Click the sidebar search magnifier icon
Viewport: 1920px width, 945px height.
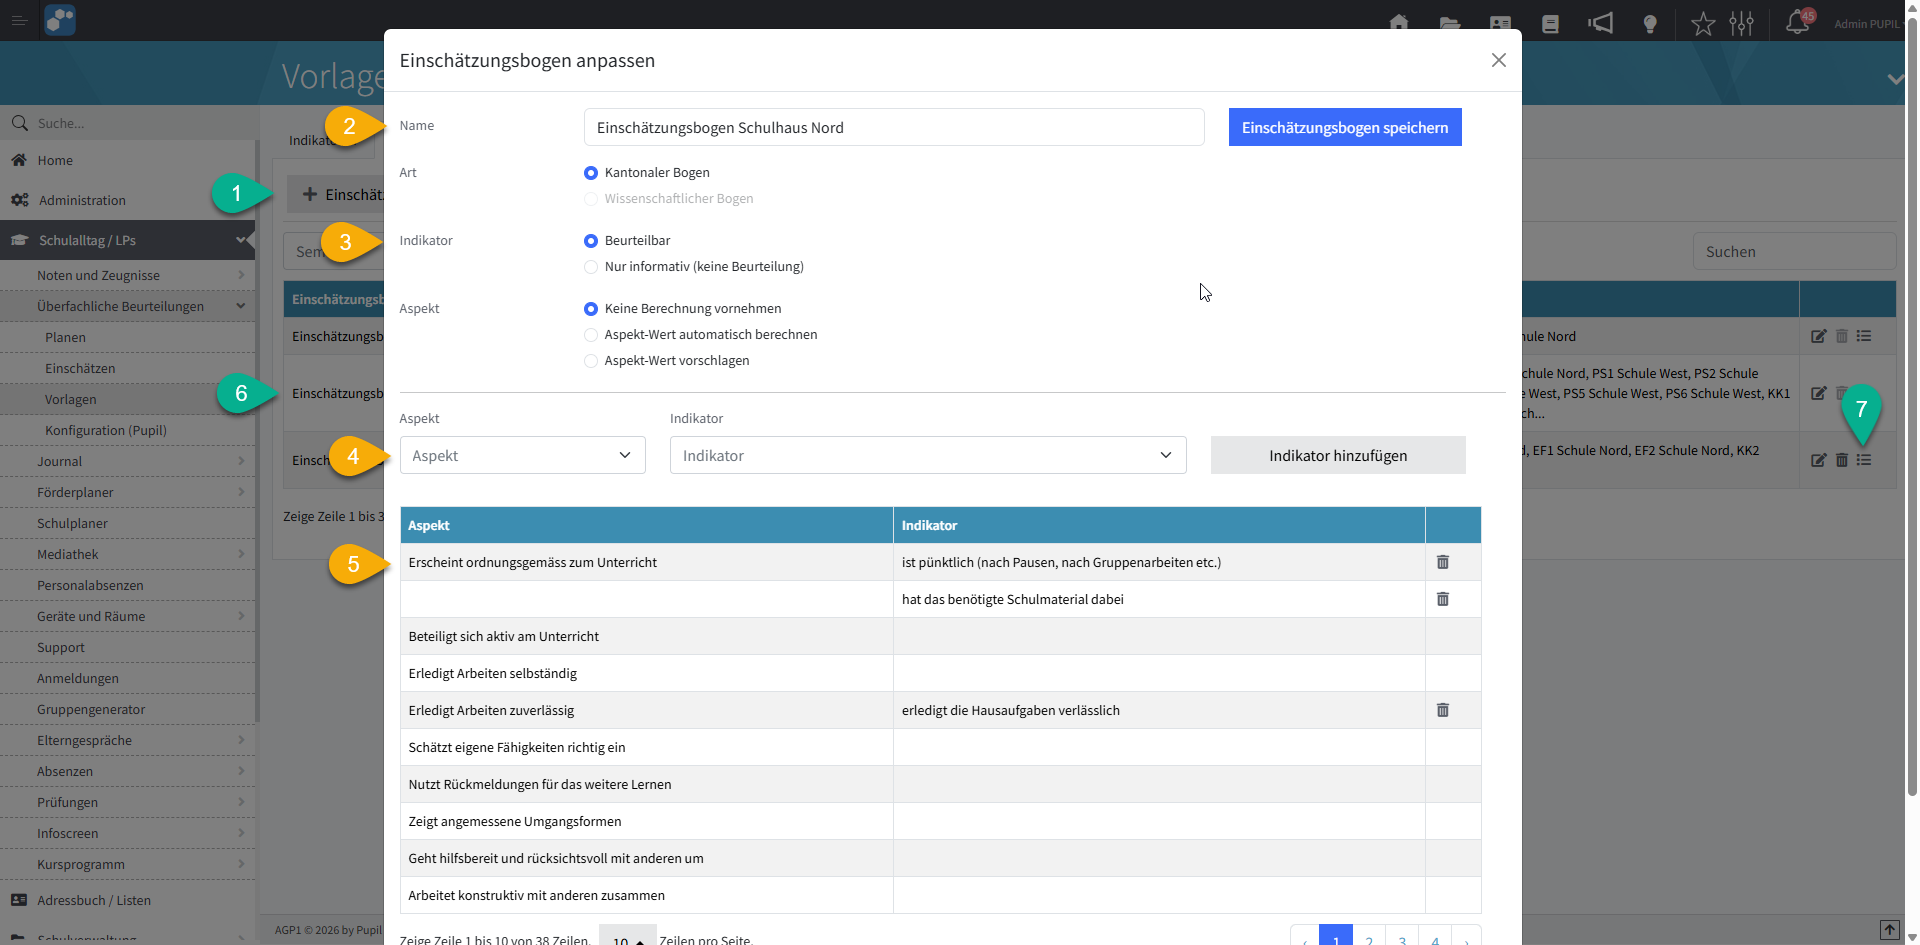pos(19,123)
